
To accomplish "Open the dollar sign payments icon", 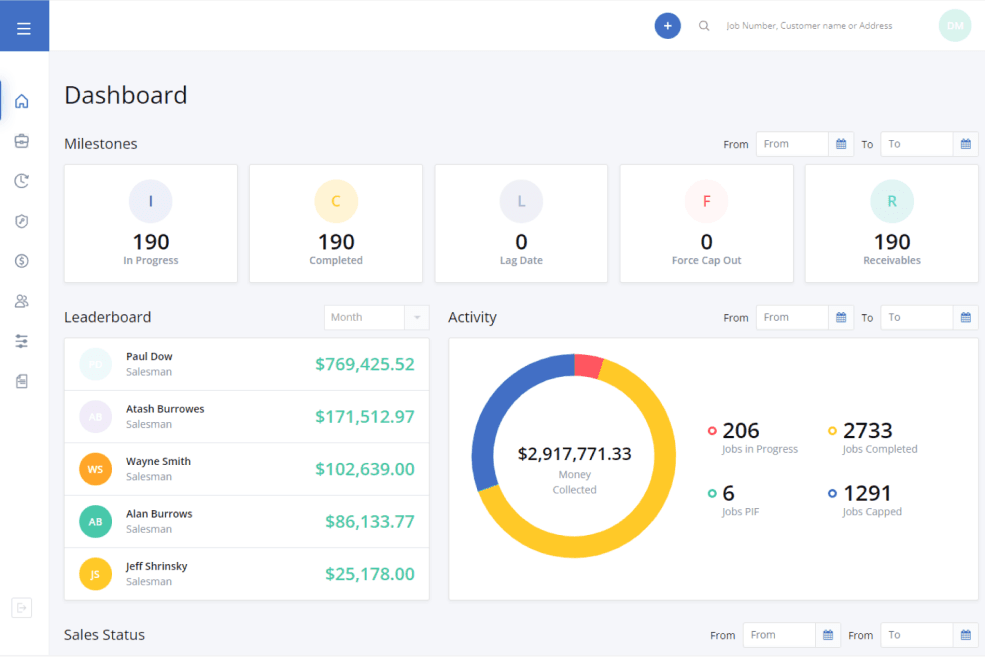I will point(22,261).
